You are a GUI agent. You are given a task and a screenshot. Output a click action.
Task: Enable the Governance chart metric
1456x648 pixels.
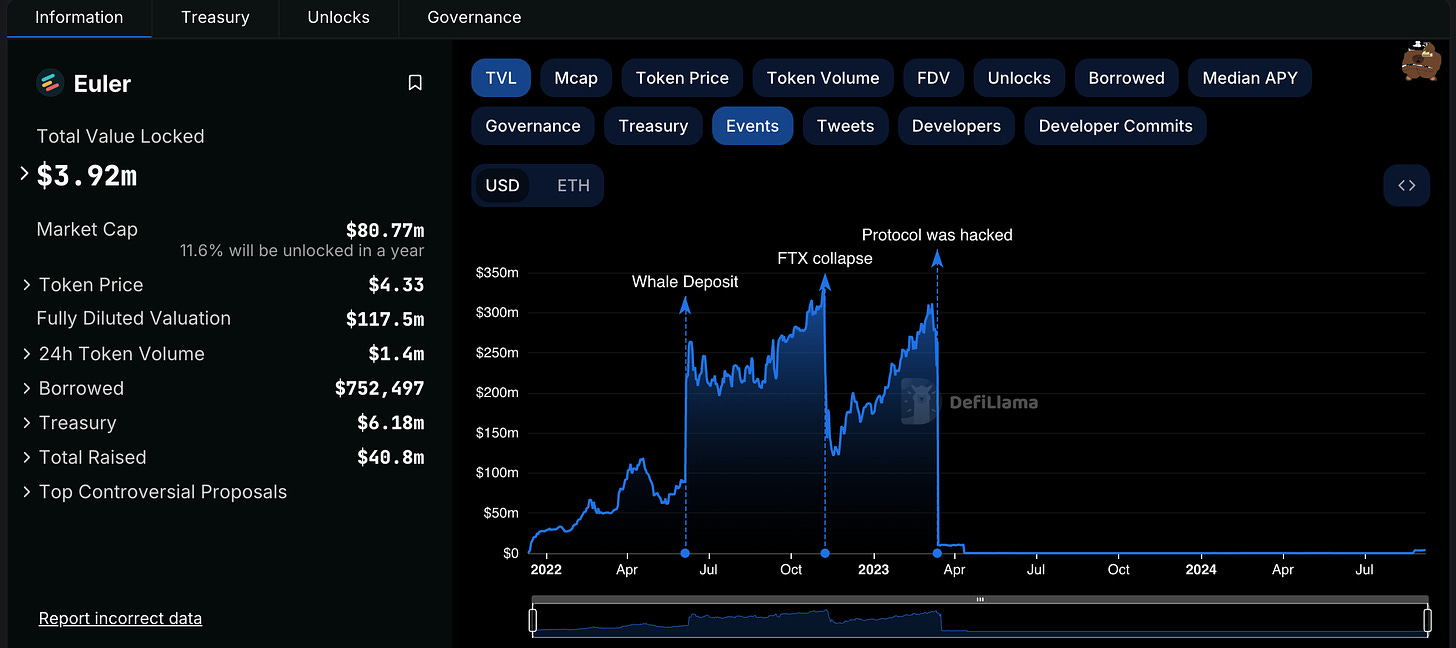533,126
